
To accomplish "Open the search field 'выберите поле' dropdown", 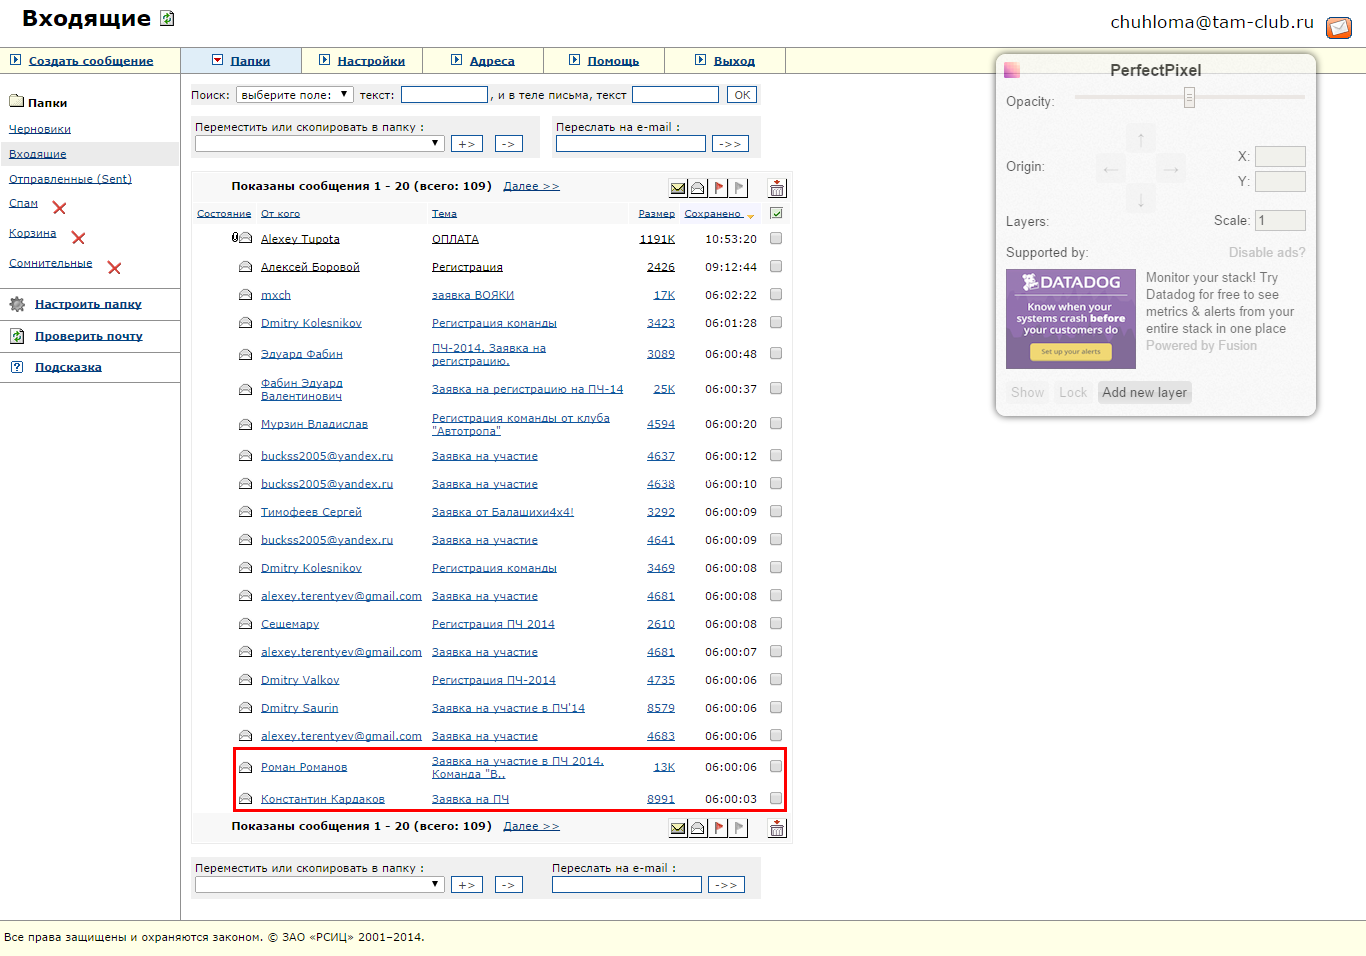I will pyautogui.click(x=294, y=95).
